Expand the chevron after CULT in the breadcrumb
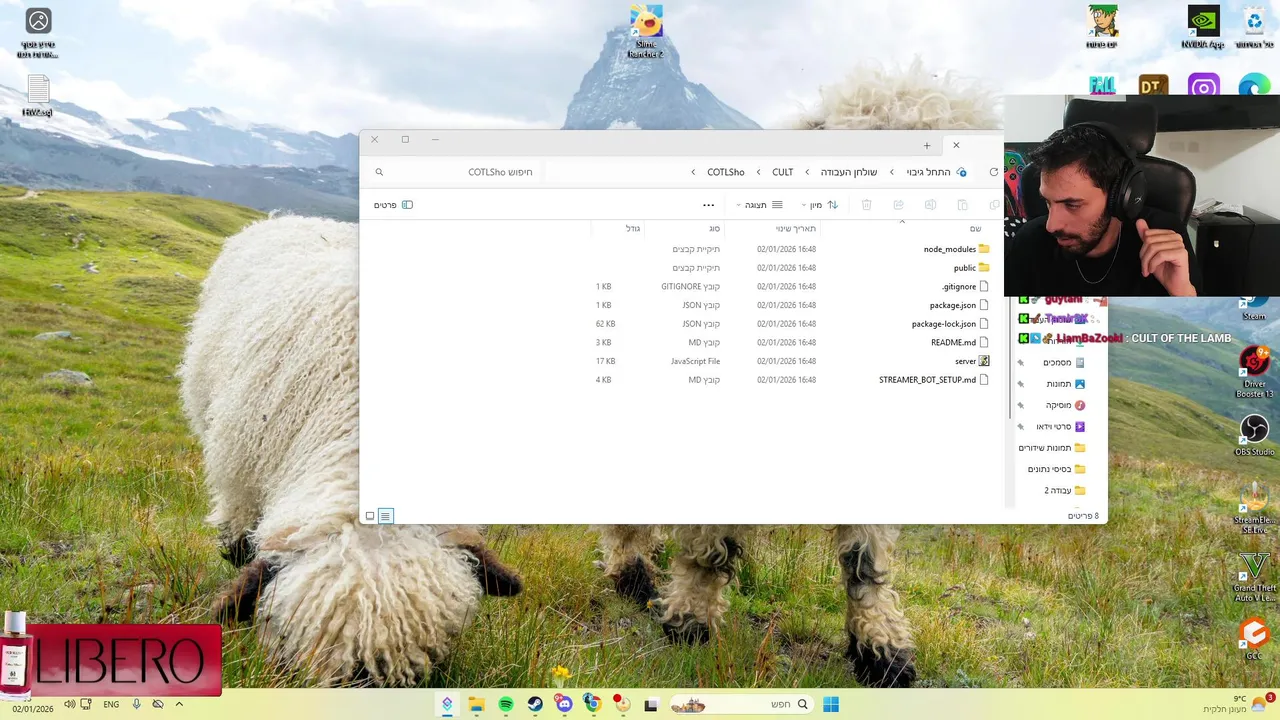The height and width of the screenshot is (720, 1280). coord(759,172)
